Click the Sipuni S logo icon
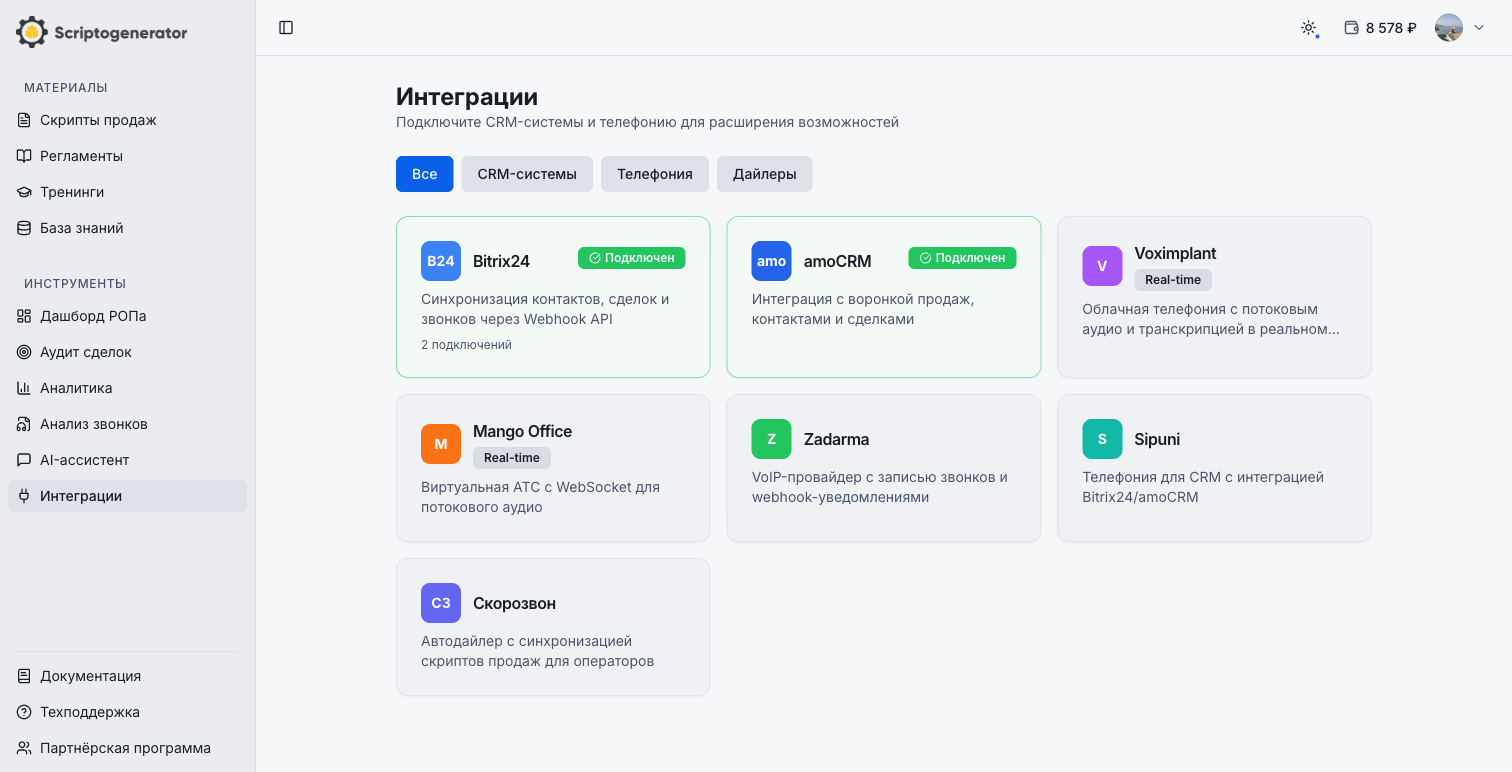Image resolution: width=1512 pixels, height=772 pixels. pos(1102,439)
